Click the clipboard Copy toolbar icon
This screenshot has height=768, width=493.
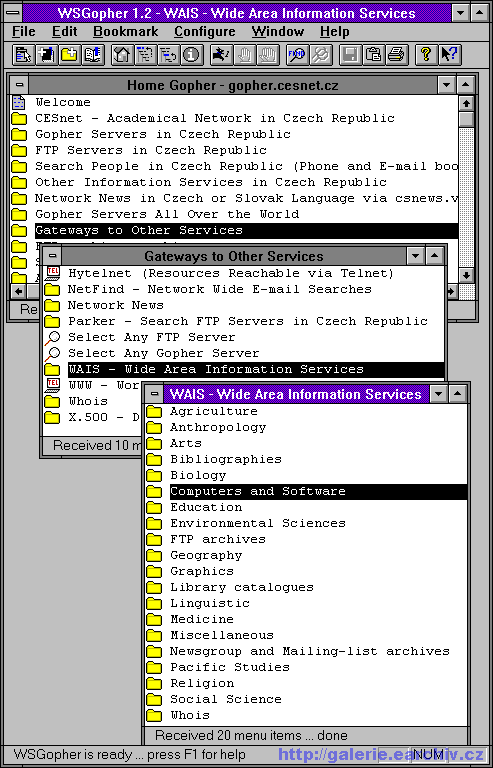click(x=373, y=54)
